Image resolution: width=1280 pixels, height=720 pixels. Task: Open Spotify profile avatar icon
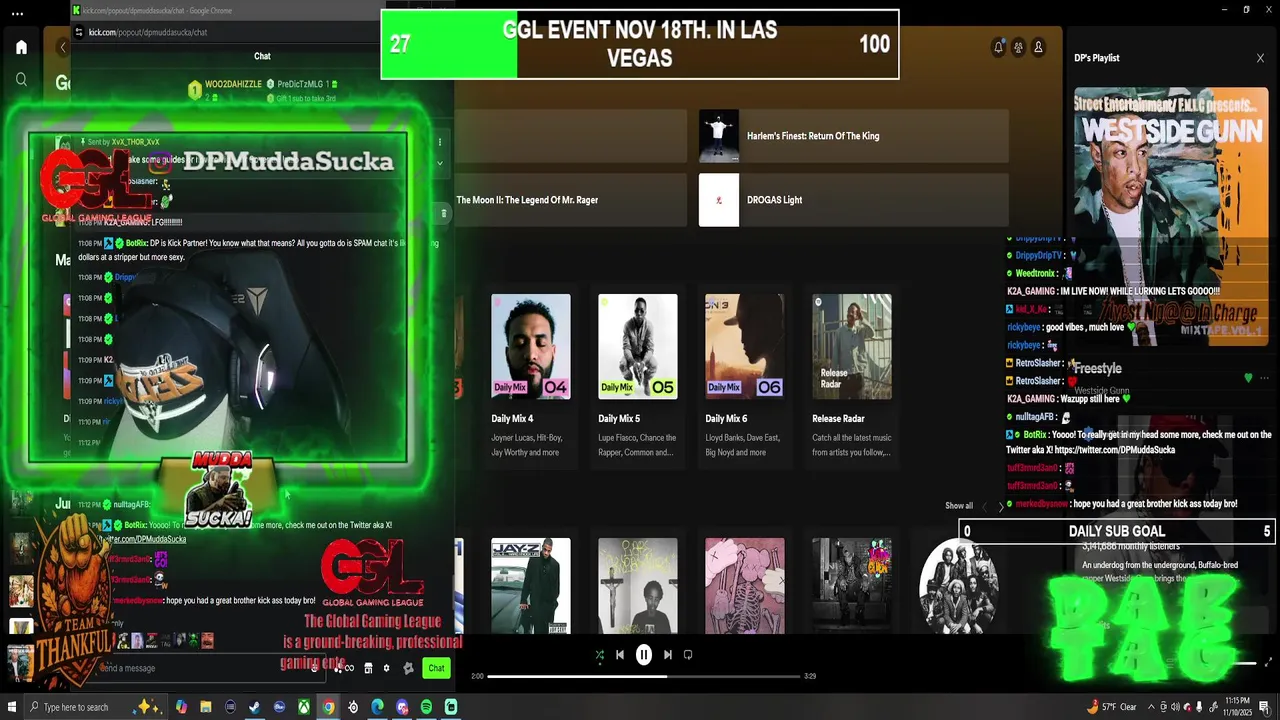pyautogui.click(x=1038, y=47)
